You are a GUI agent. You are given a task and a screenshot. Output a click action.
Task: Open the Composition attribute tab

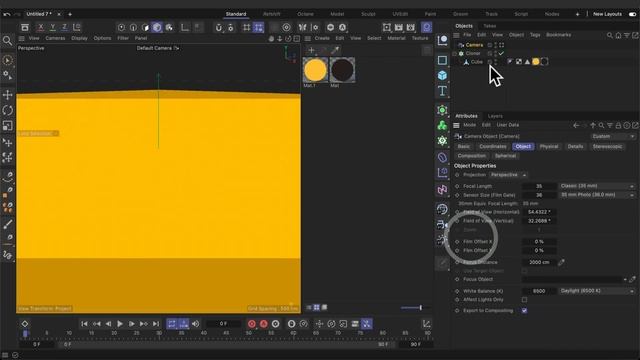[471, 156]
